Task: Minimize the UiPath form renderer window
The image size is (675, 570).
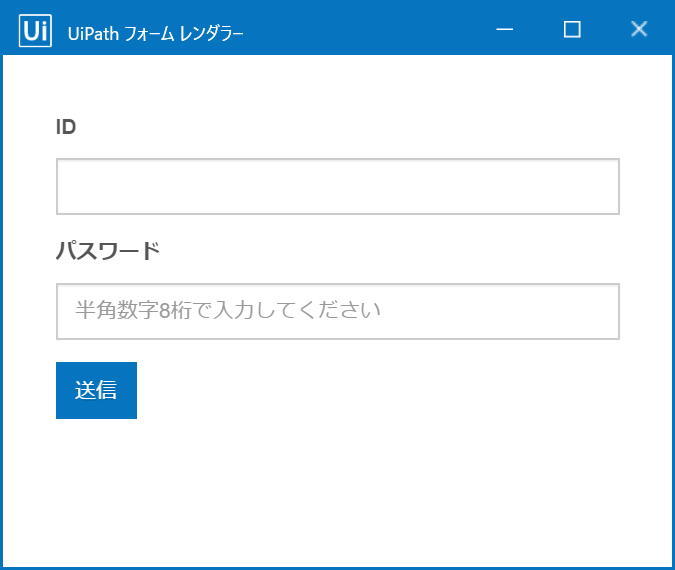Action: [505, 29]
